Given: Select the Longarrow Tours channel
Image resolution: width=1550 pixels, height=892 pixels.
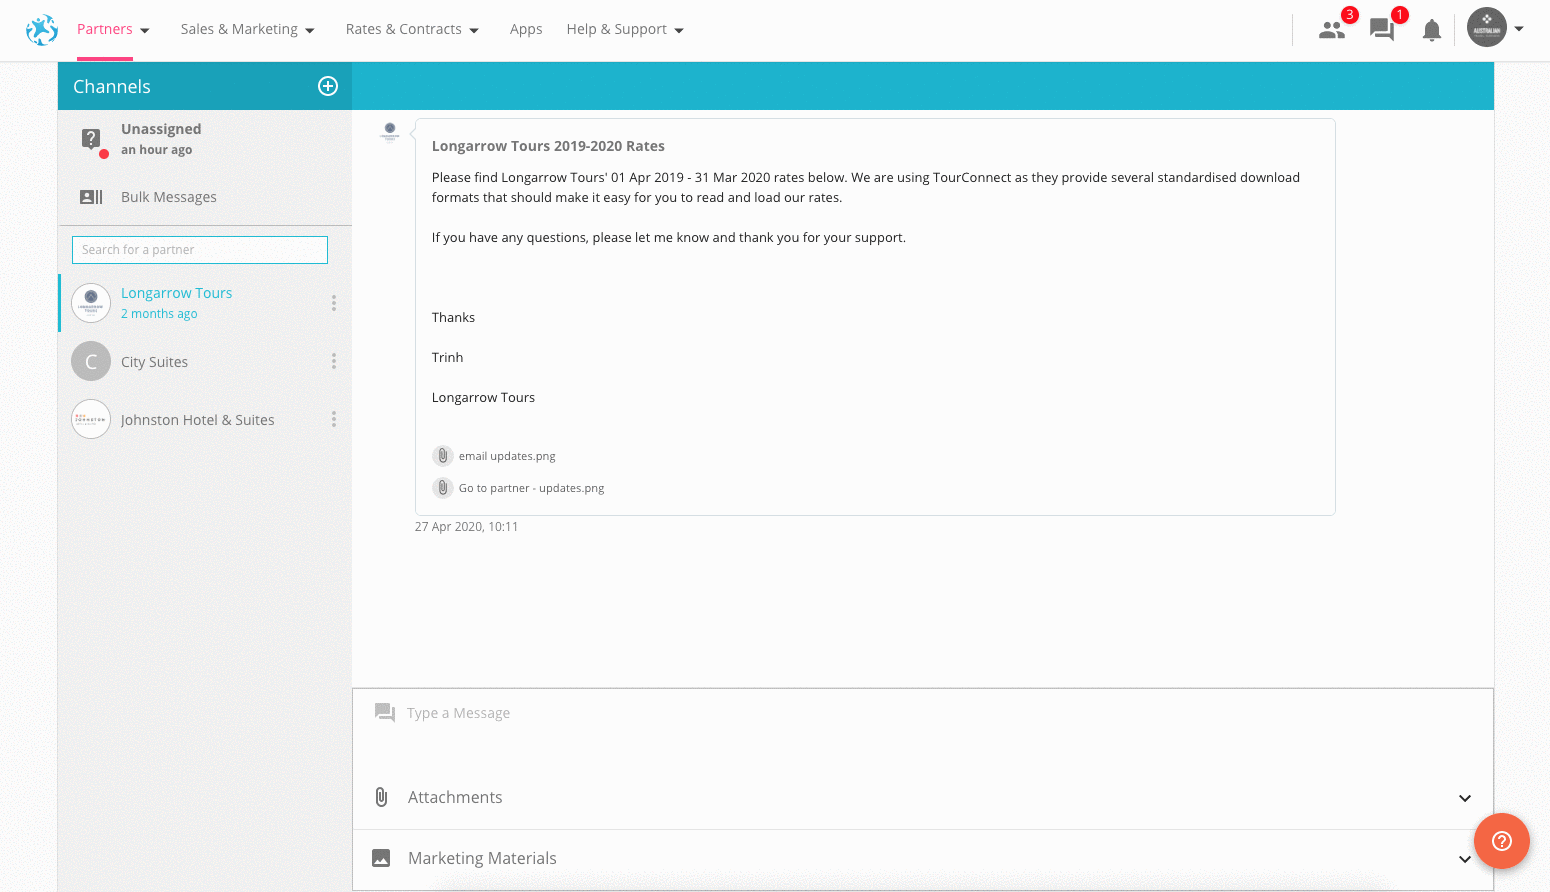Looking at the screenshot, I should [x=205, y=303].
